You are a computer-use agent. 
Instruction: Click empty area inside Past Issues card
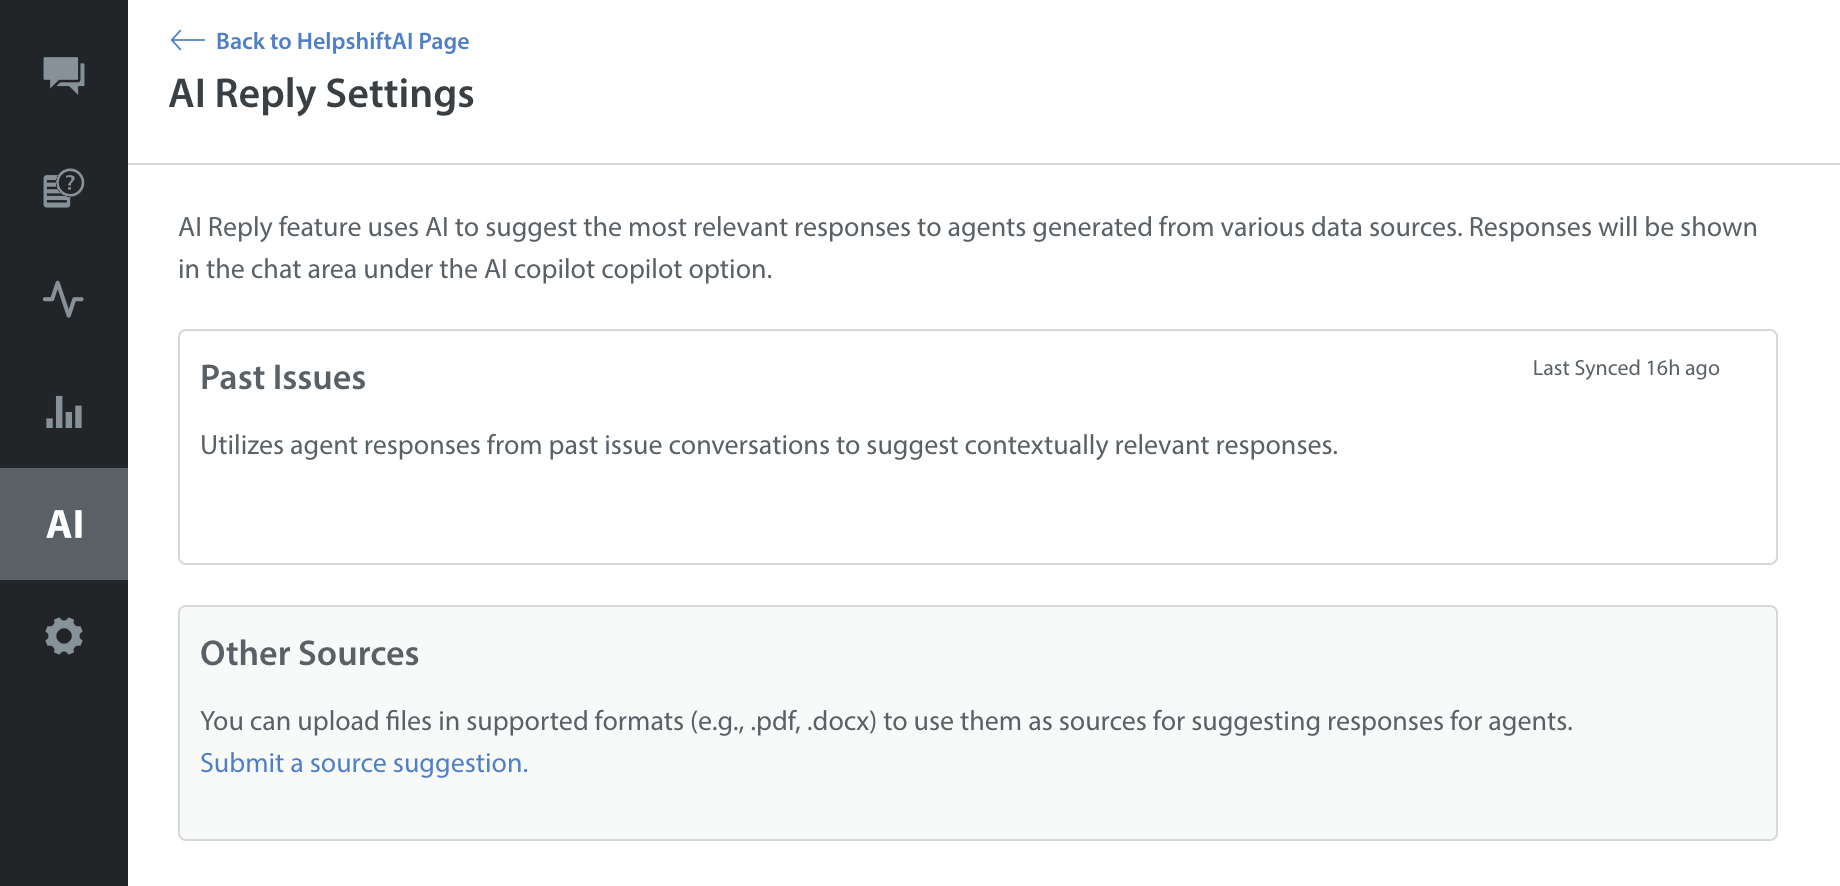click(976, 515)
